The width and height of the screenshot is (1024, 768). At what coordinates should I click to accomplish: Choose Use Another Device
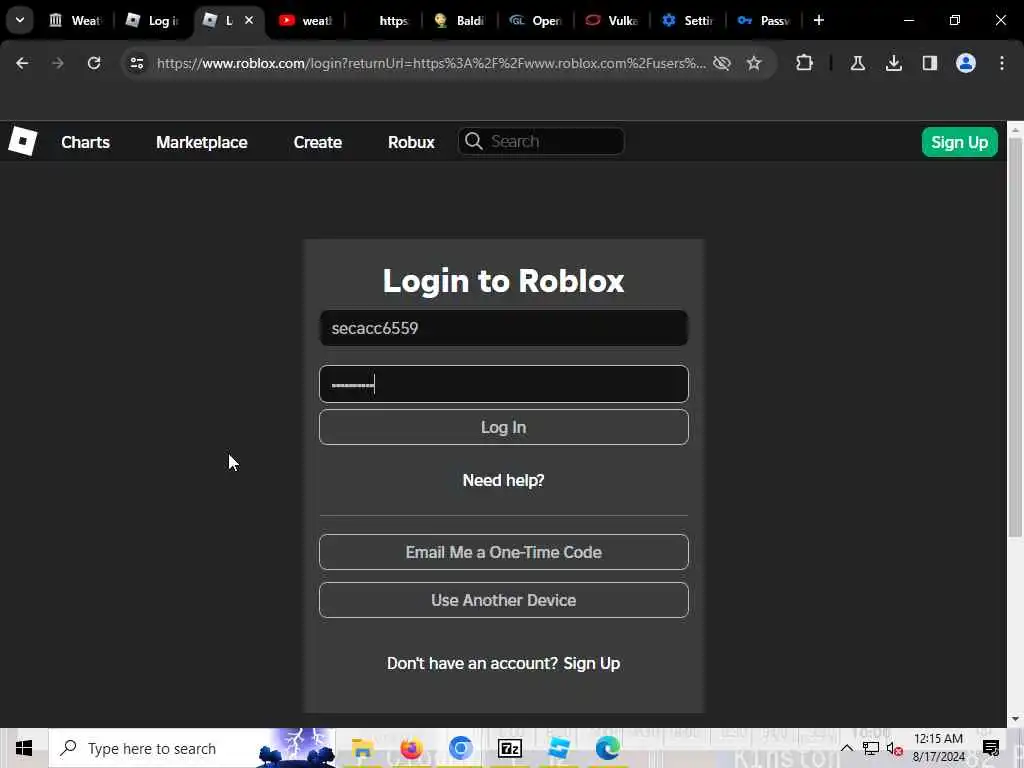point(504,600)
